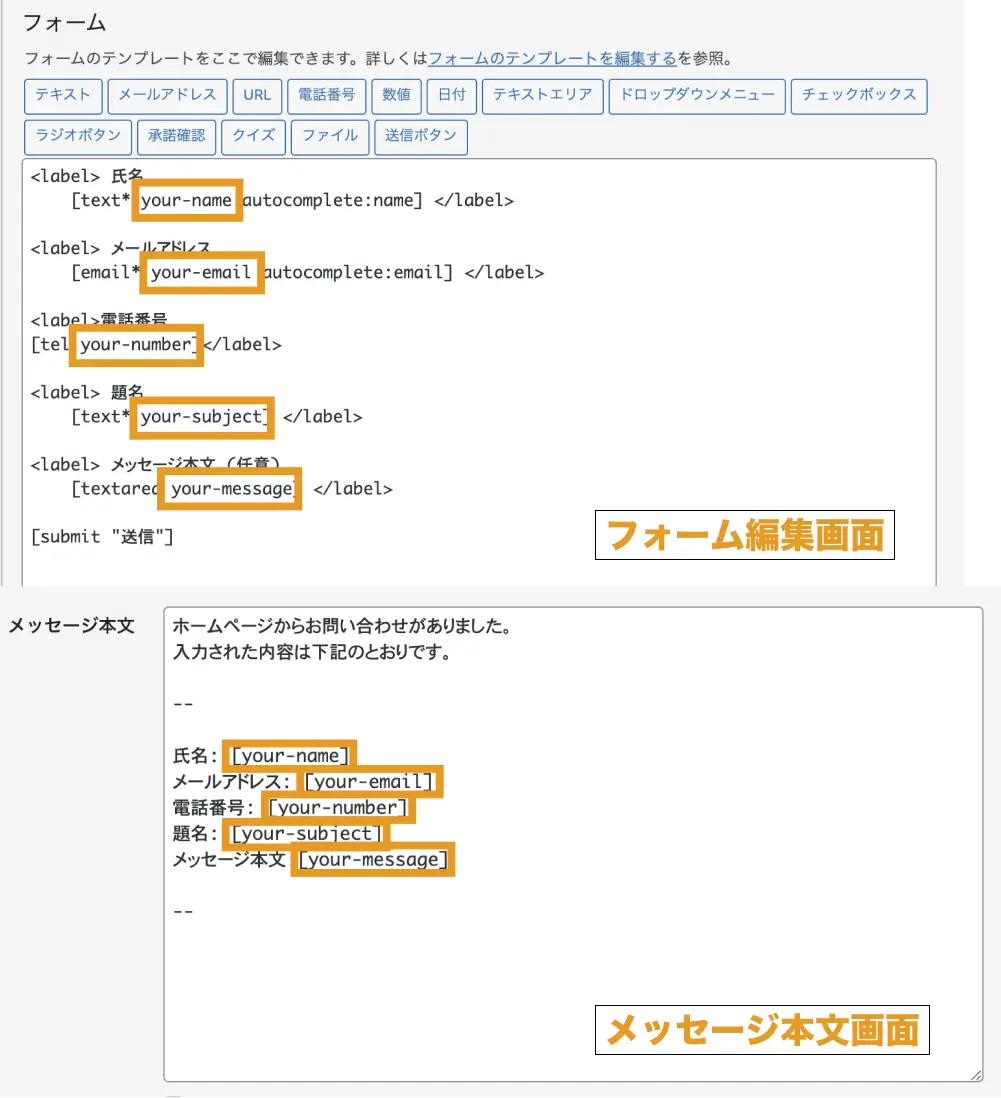Click the 数値 tag button
1001x1098 pixels.
pos(397,96)
